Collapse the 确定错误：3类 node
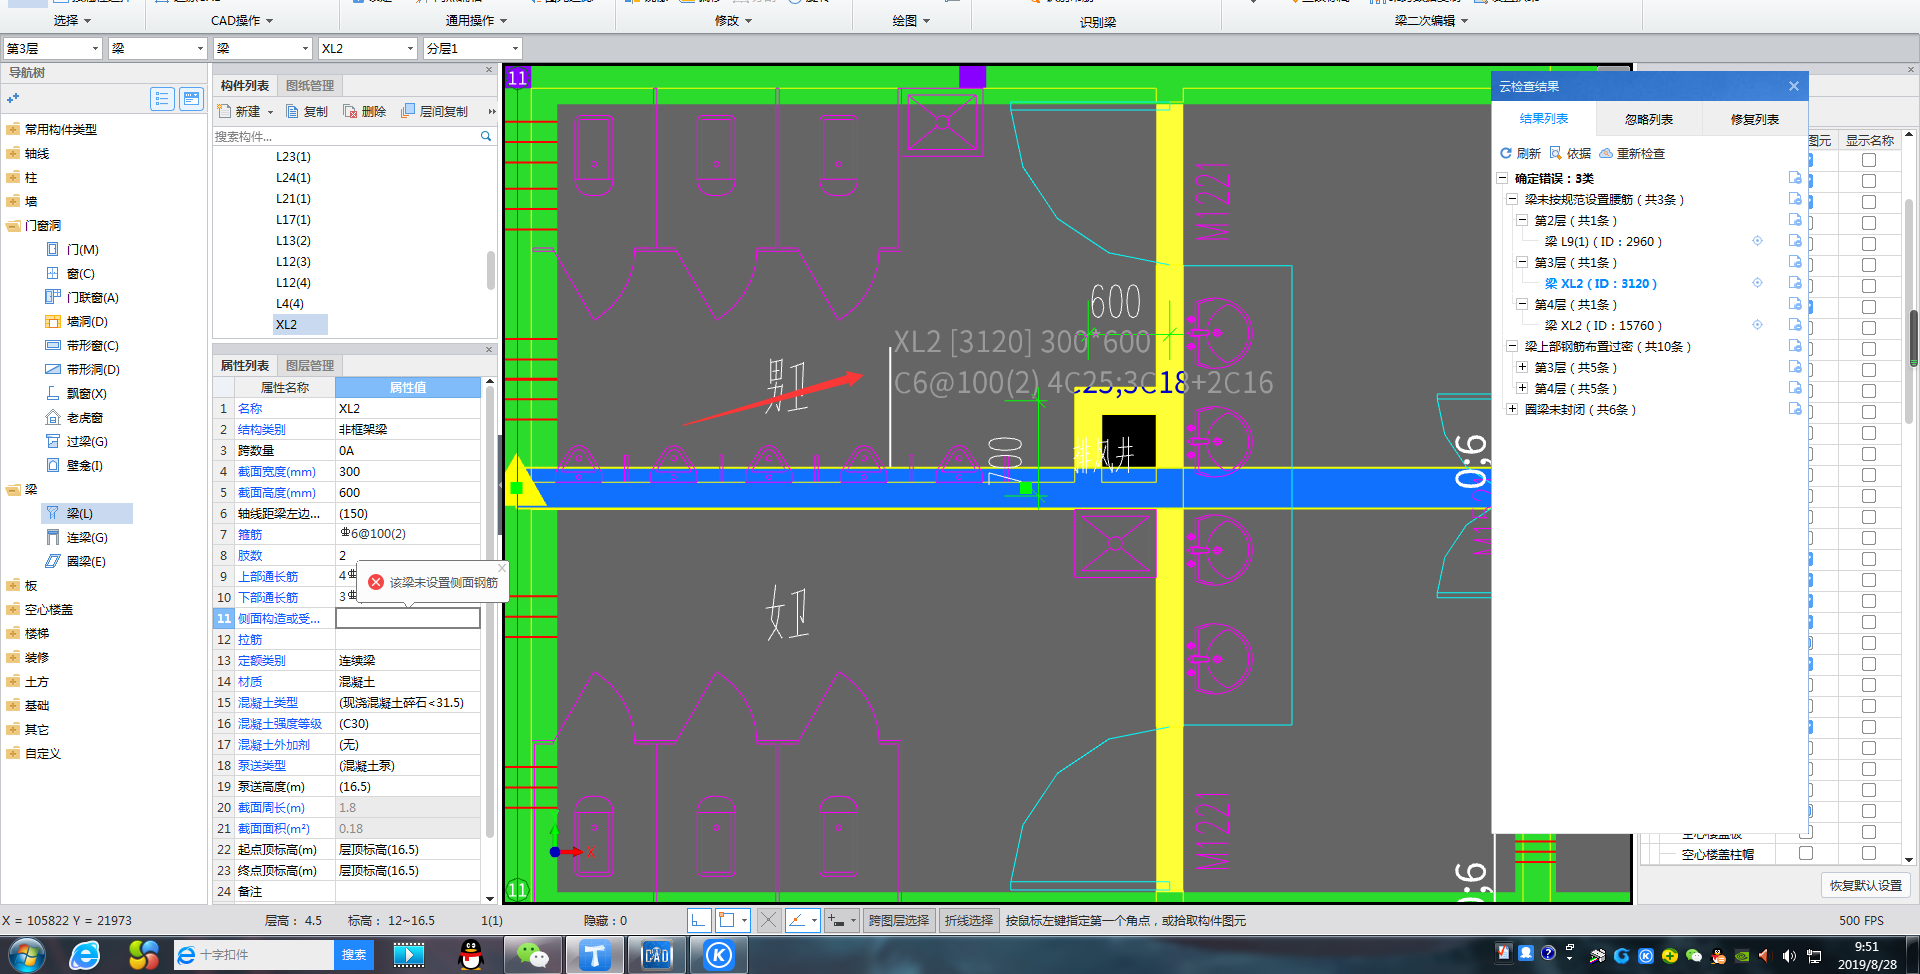 [1502, 178]
